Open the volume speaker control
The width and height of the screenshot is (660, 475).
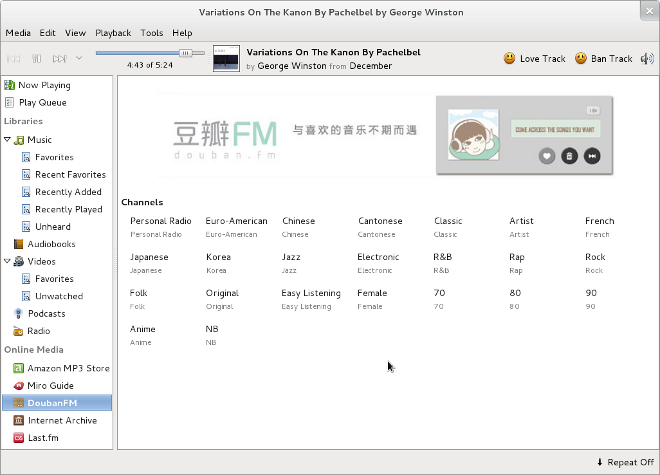pos(647,59)
